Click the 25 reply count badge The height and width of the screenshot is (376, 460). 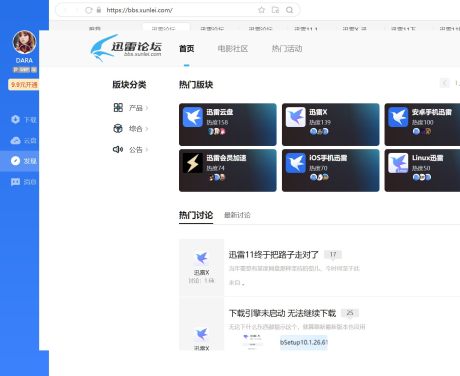coord(350,313)
